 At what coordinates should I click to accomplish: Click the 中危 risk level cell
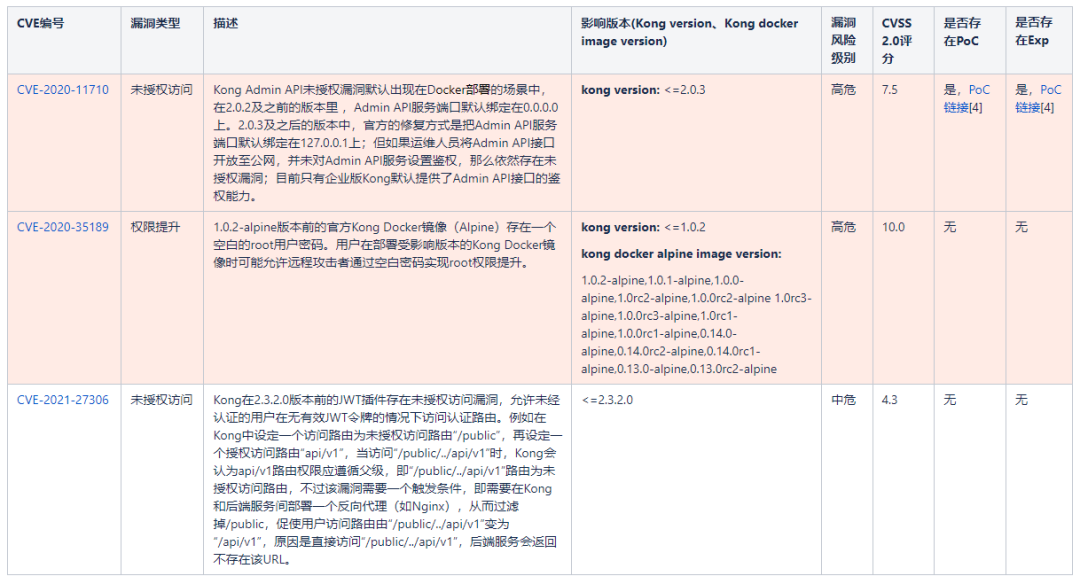[x=844, y=400]
